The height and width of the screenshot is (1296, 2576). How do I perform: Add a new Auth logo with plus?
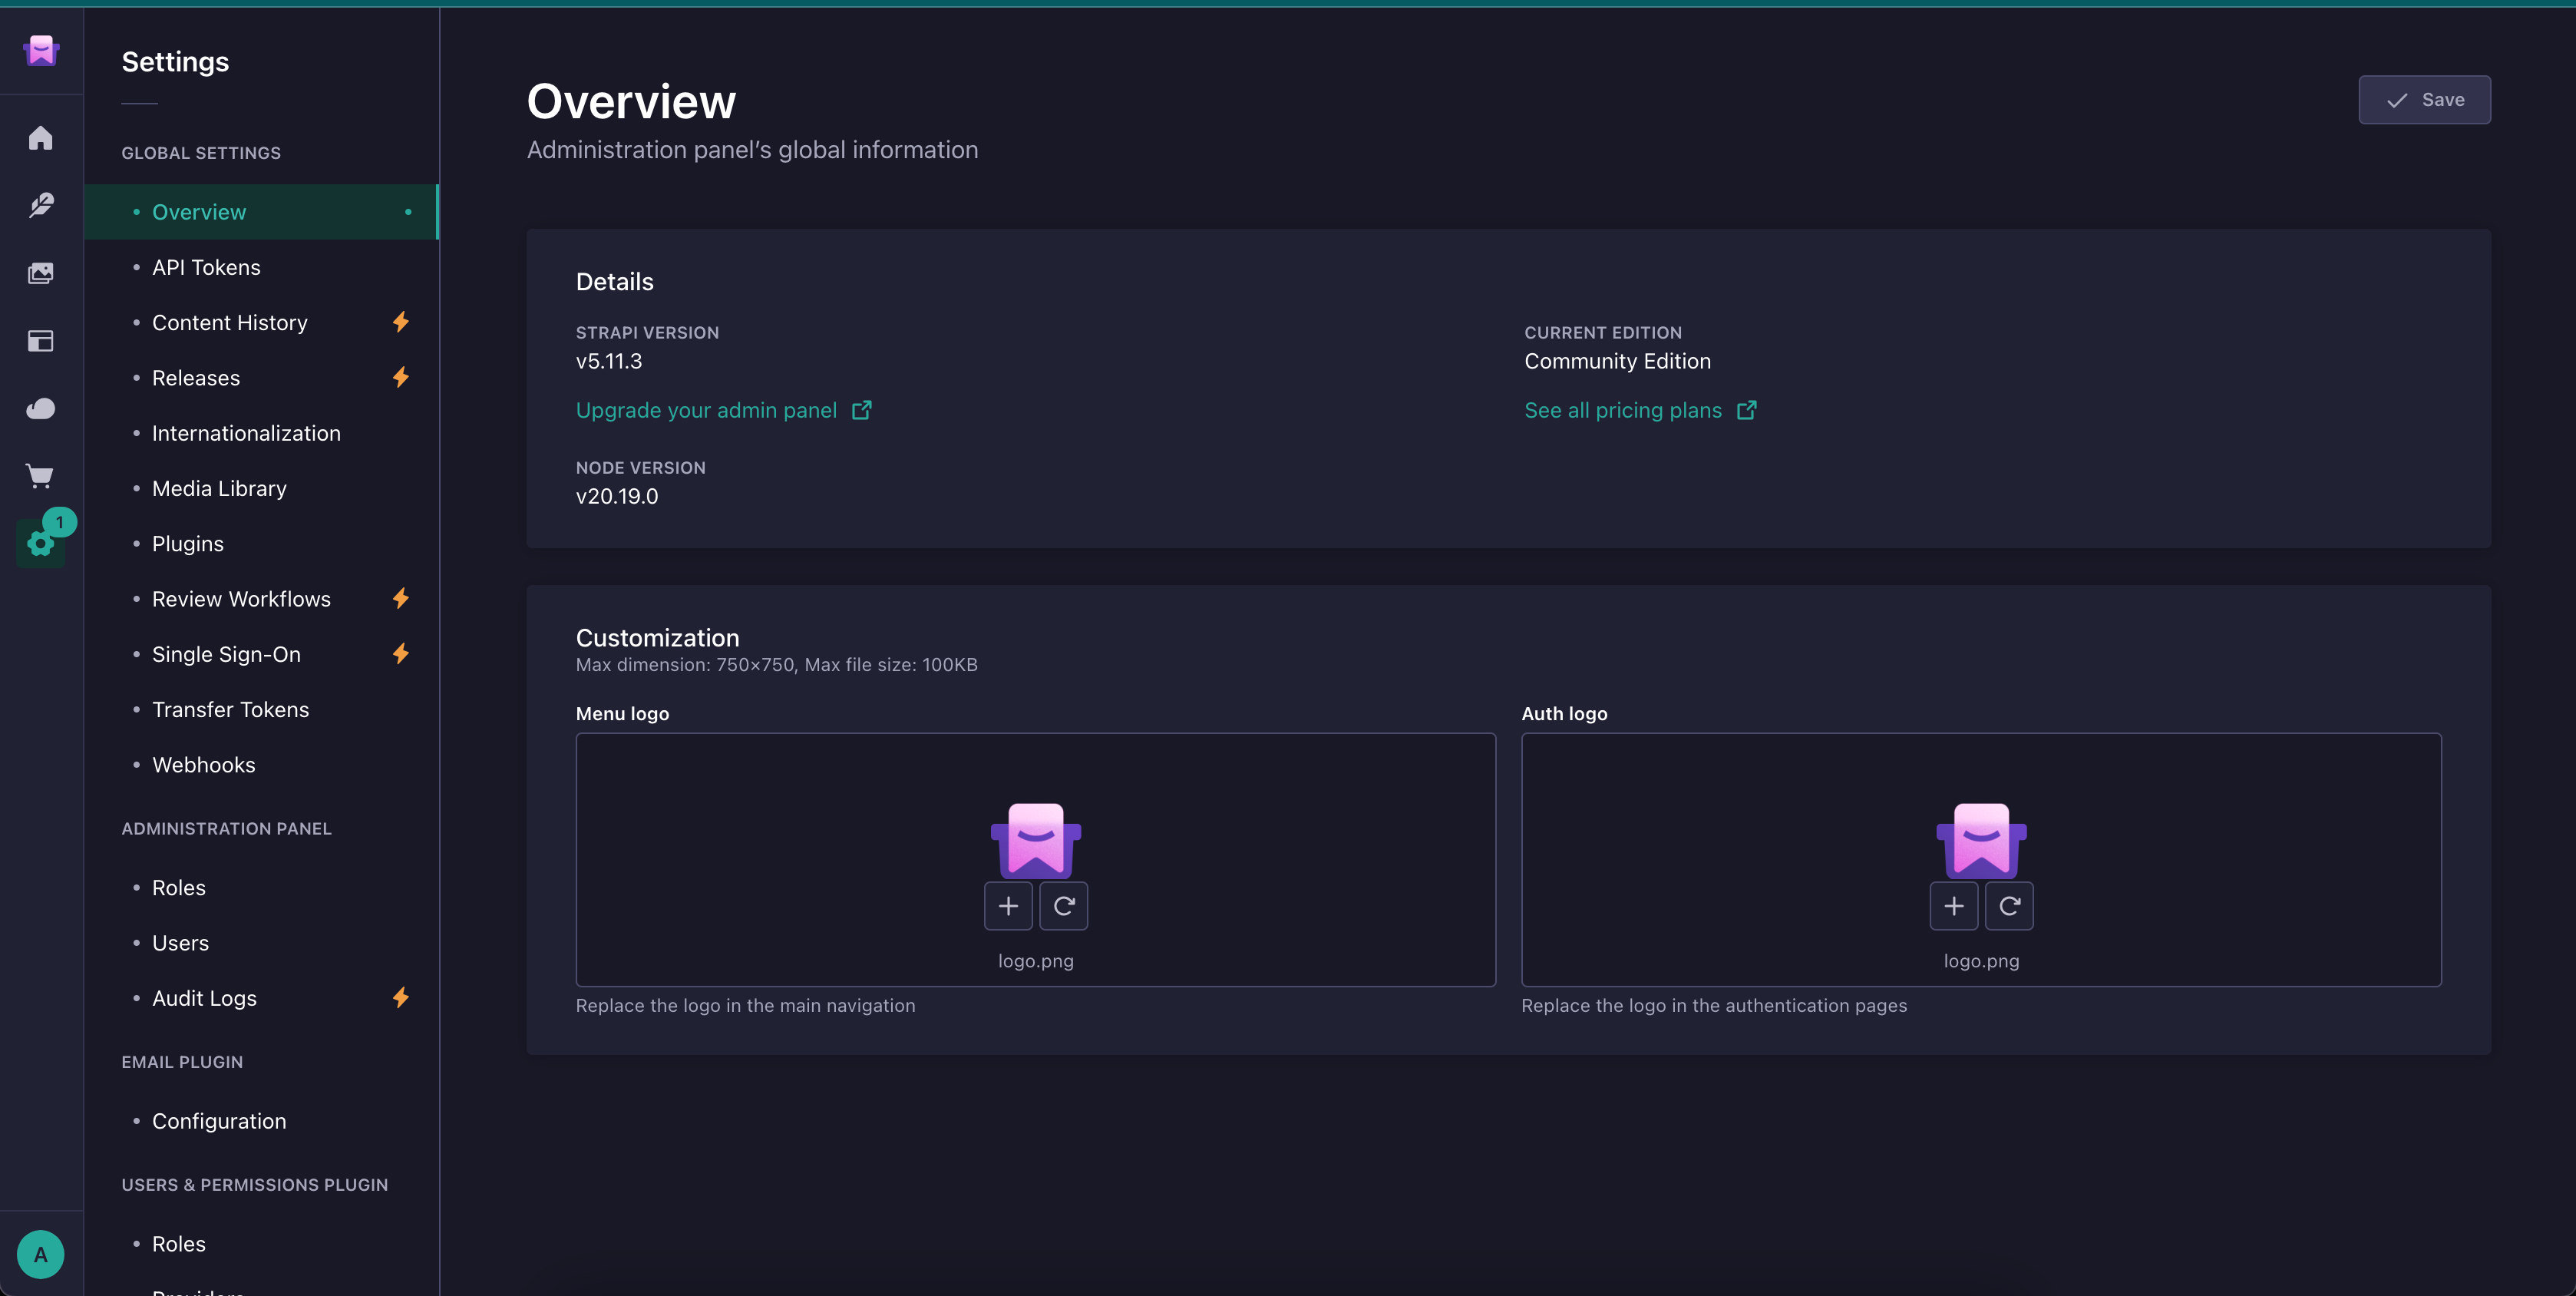(1954, 906)
